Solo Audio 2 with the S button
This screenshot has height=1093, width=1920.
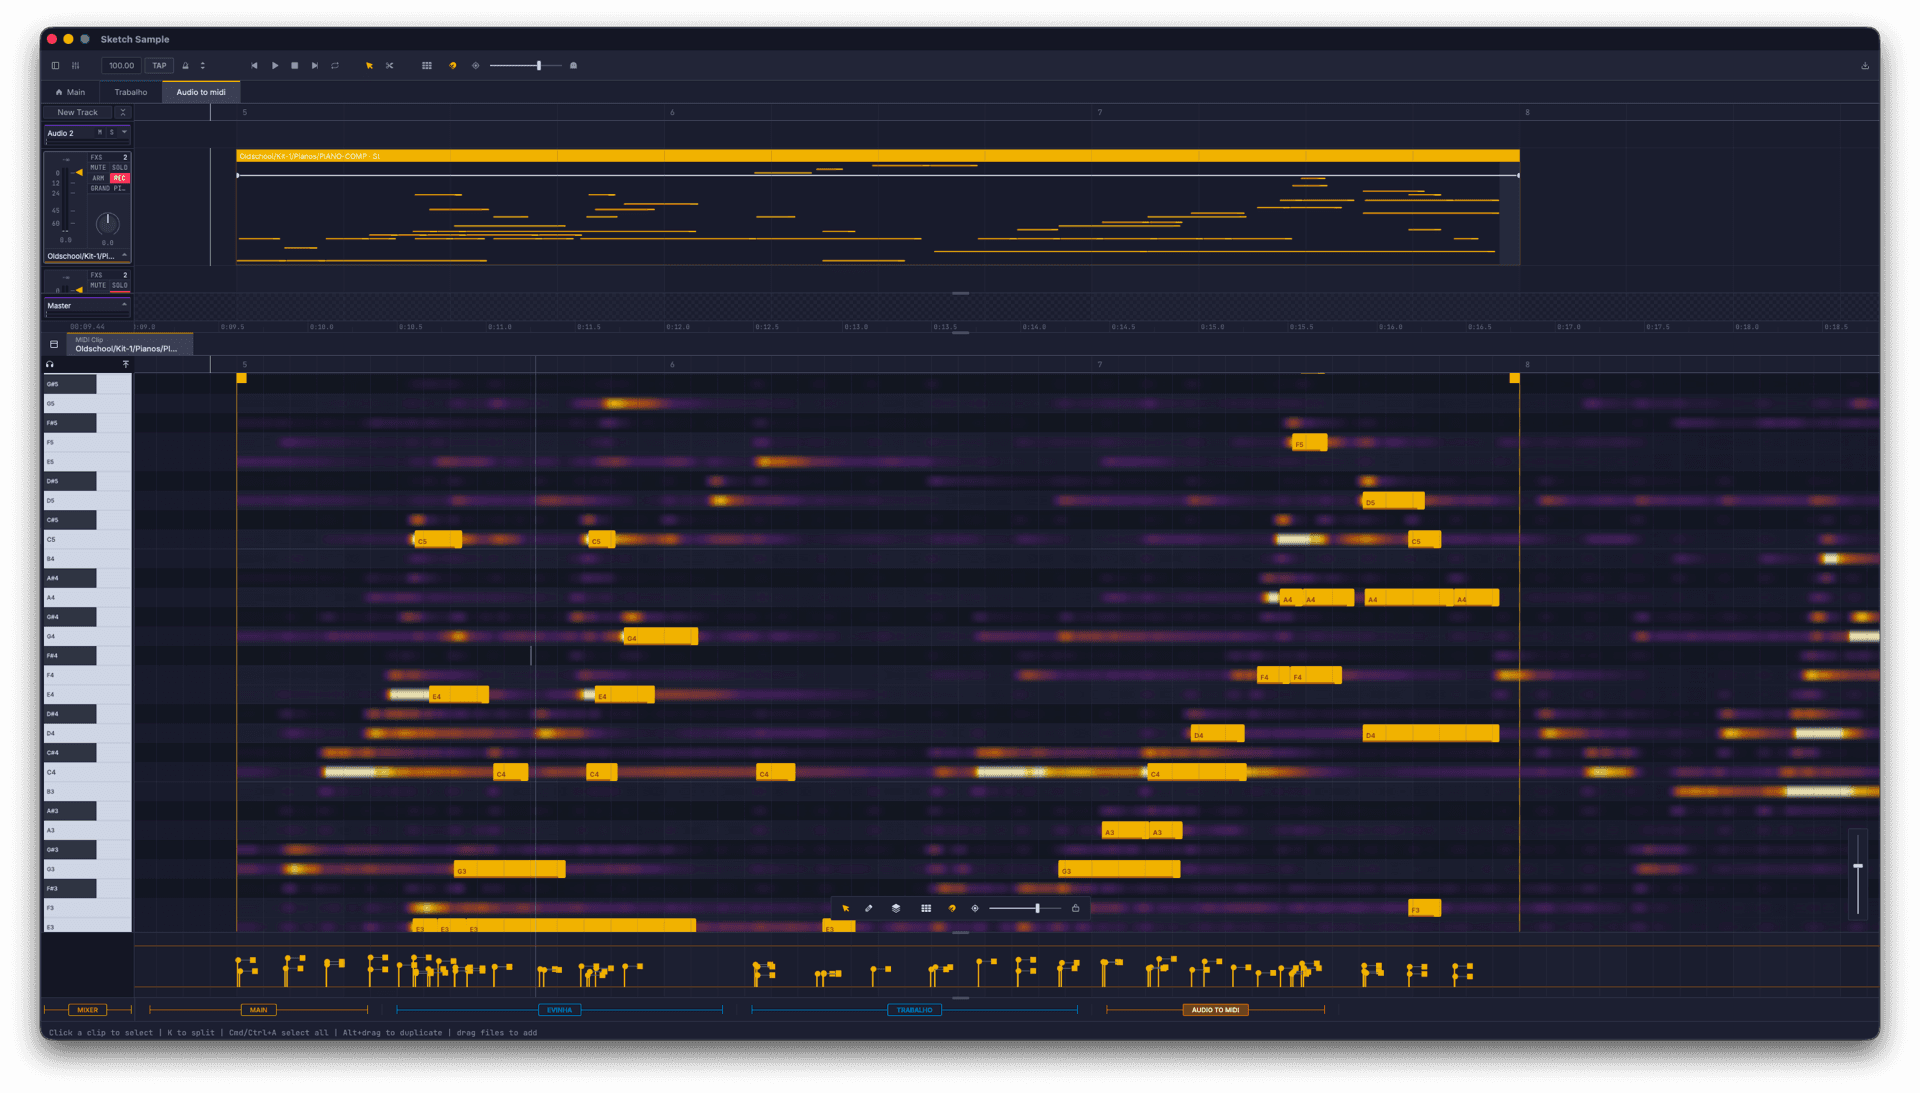112,132
